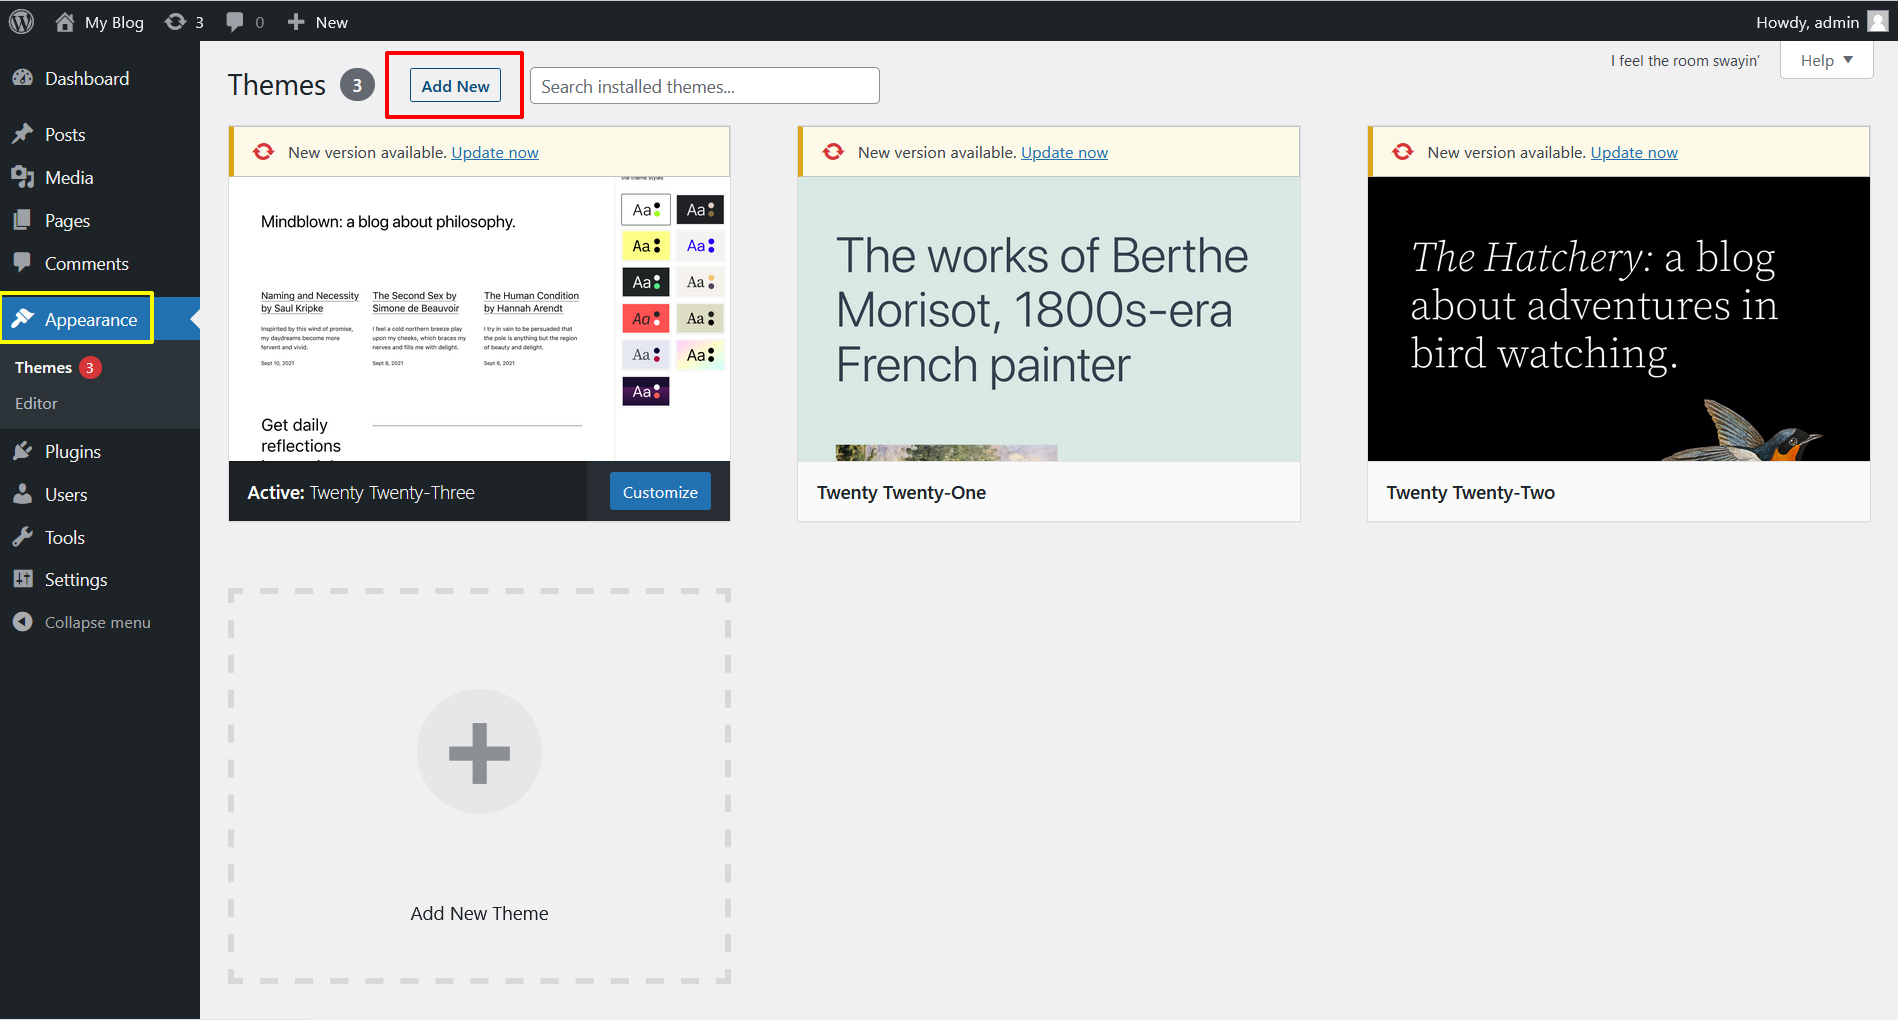Click the WordPress logo icon
The image size is (1898, 1020).
coord(21,21)
